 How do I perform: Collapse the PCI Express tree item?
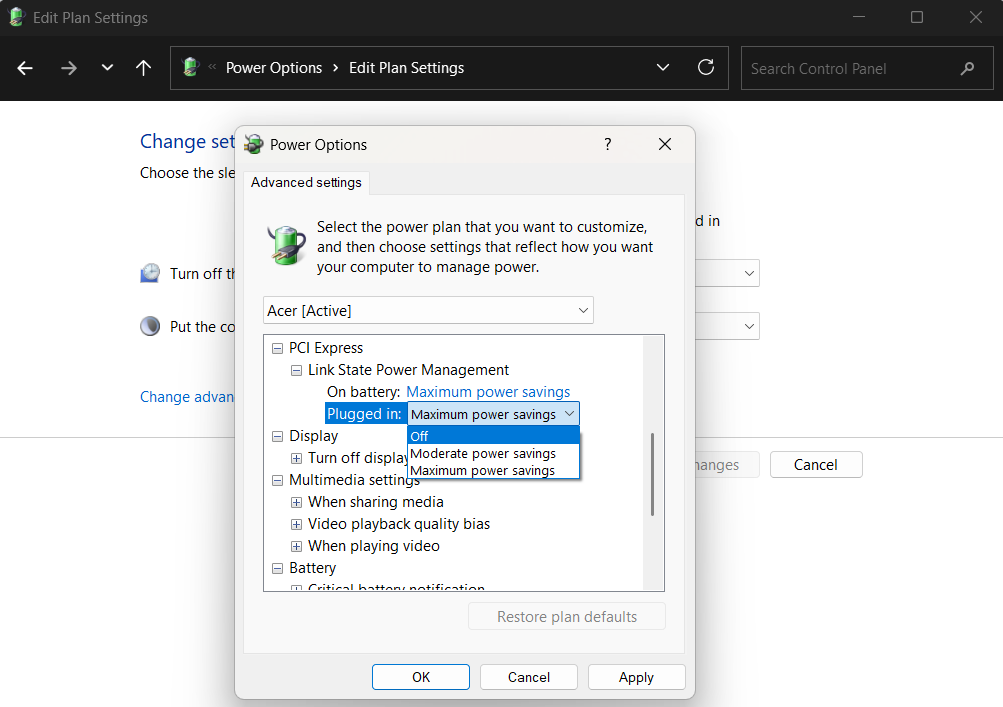tap(276, 348)
